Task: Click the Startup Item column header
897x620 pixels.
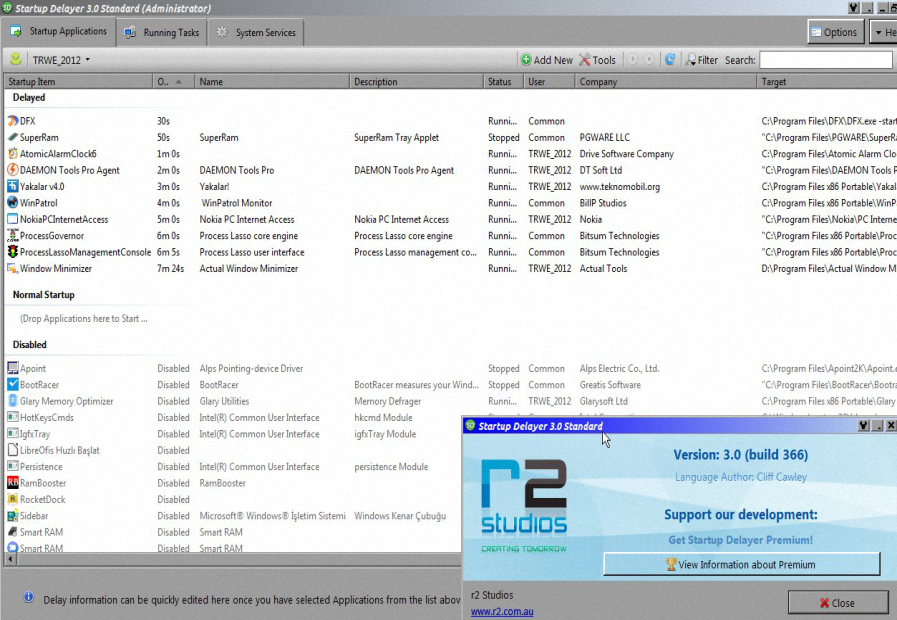Action: 78,82
